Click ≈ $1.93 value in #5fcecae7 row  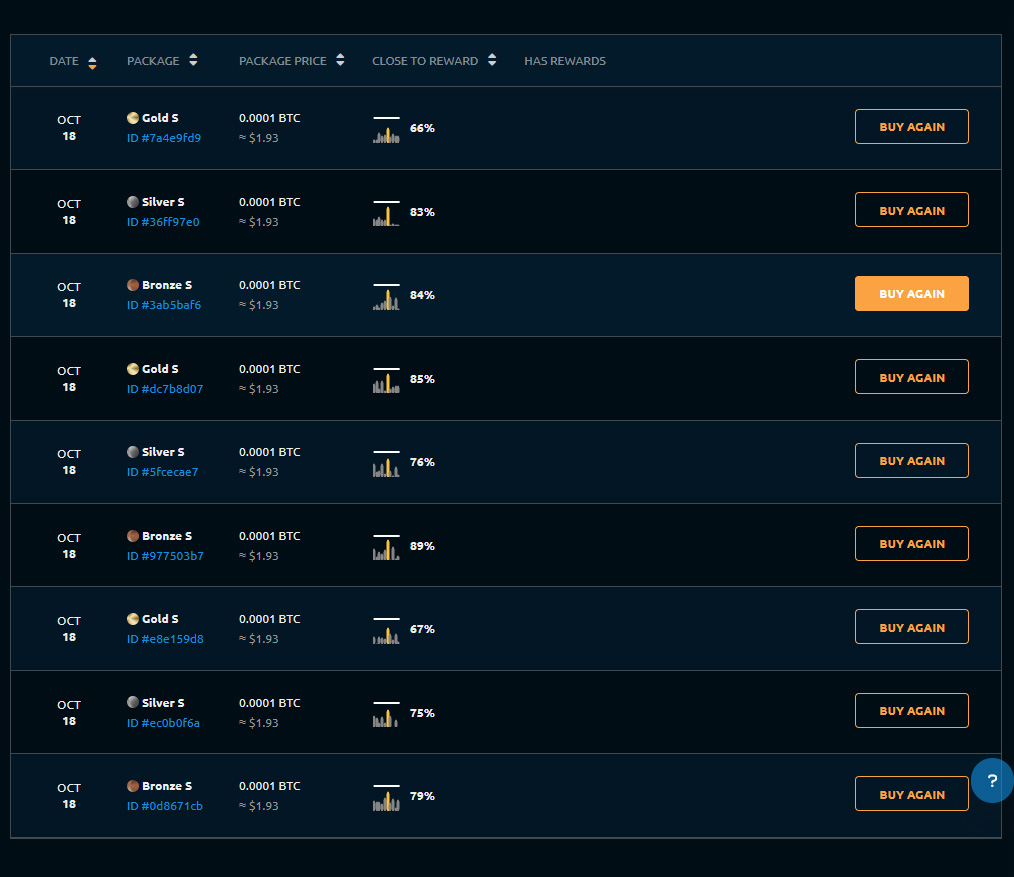click(x=259, y=471)
